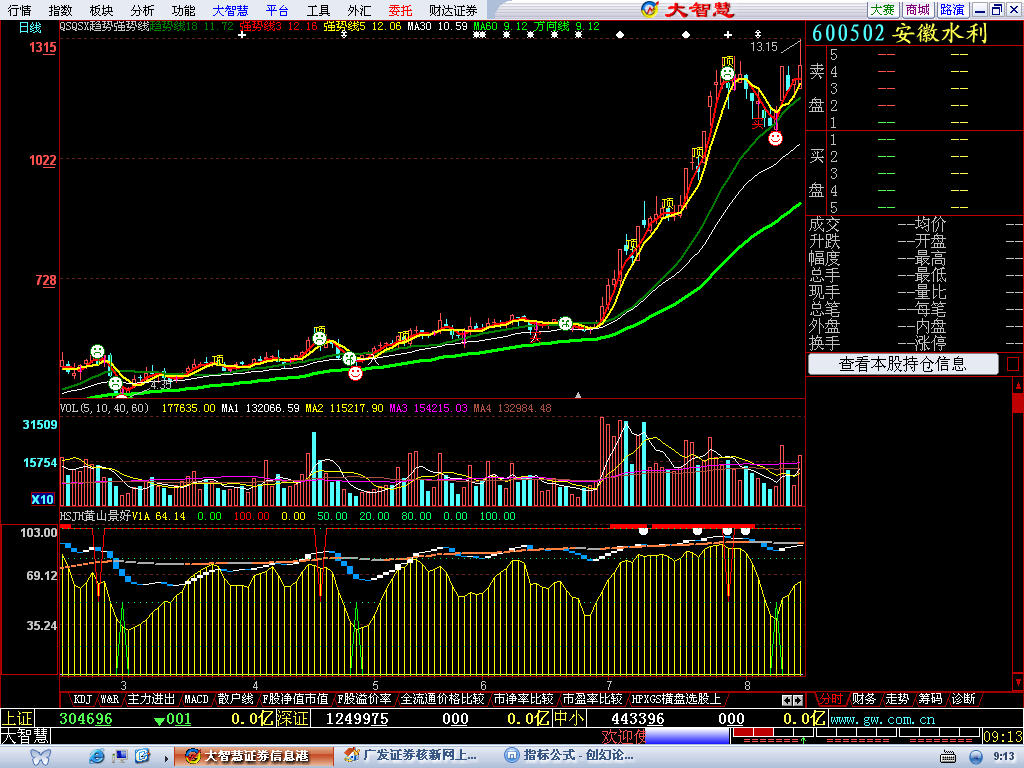This screenshot has height=768, width=1024.
Task: Click the up arrow of the side panel scrollbar
Action: click(1018, 386)
